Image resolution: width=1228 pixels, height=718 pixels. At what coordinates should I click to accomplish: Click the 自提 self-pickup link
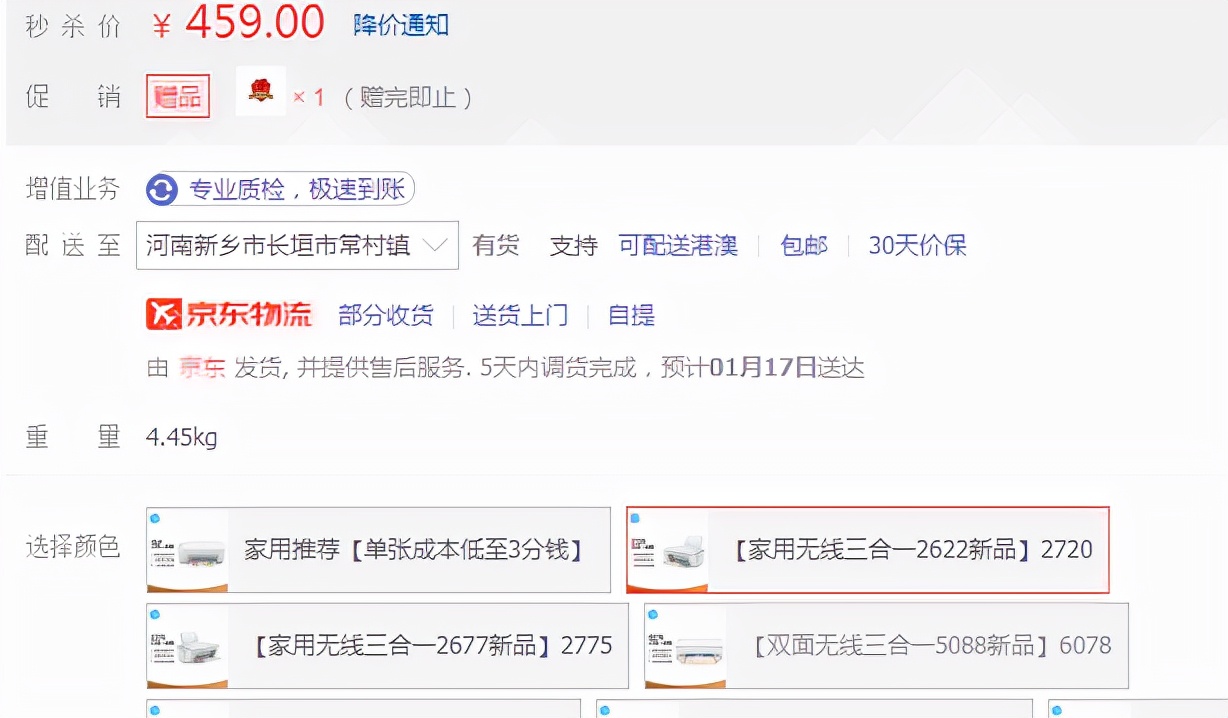(630, 314)
